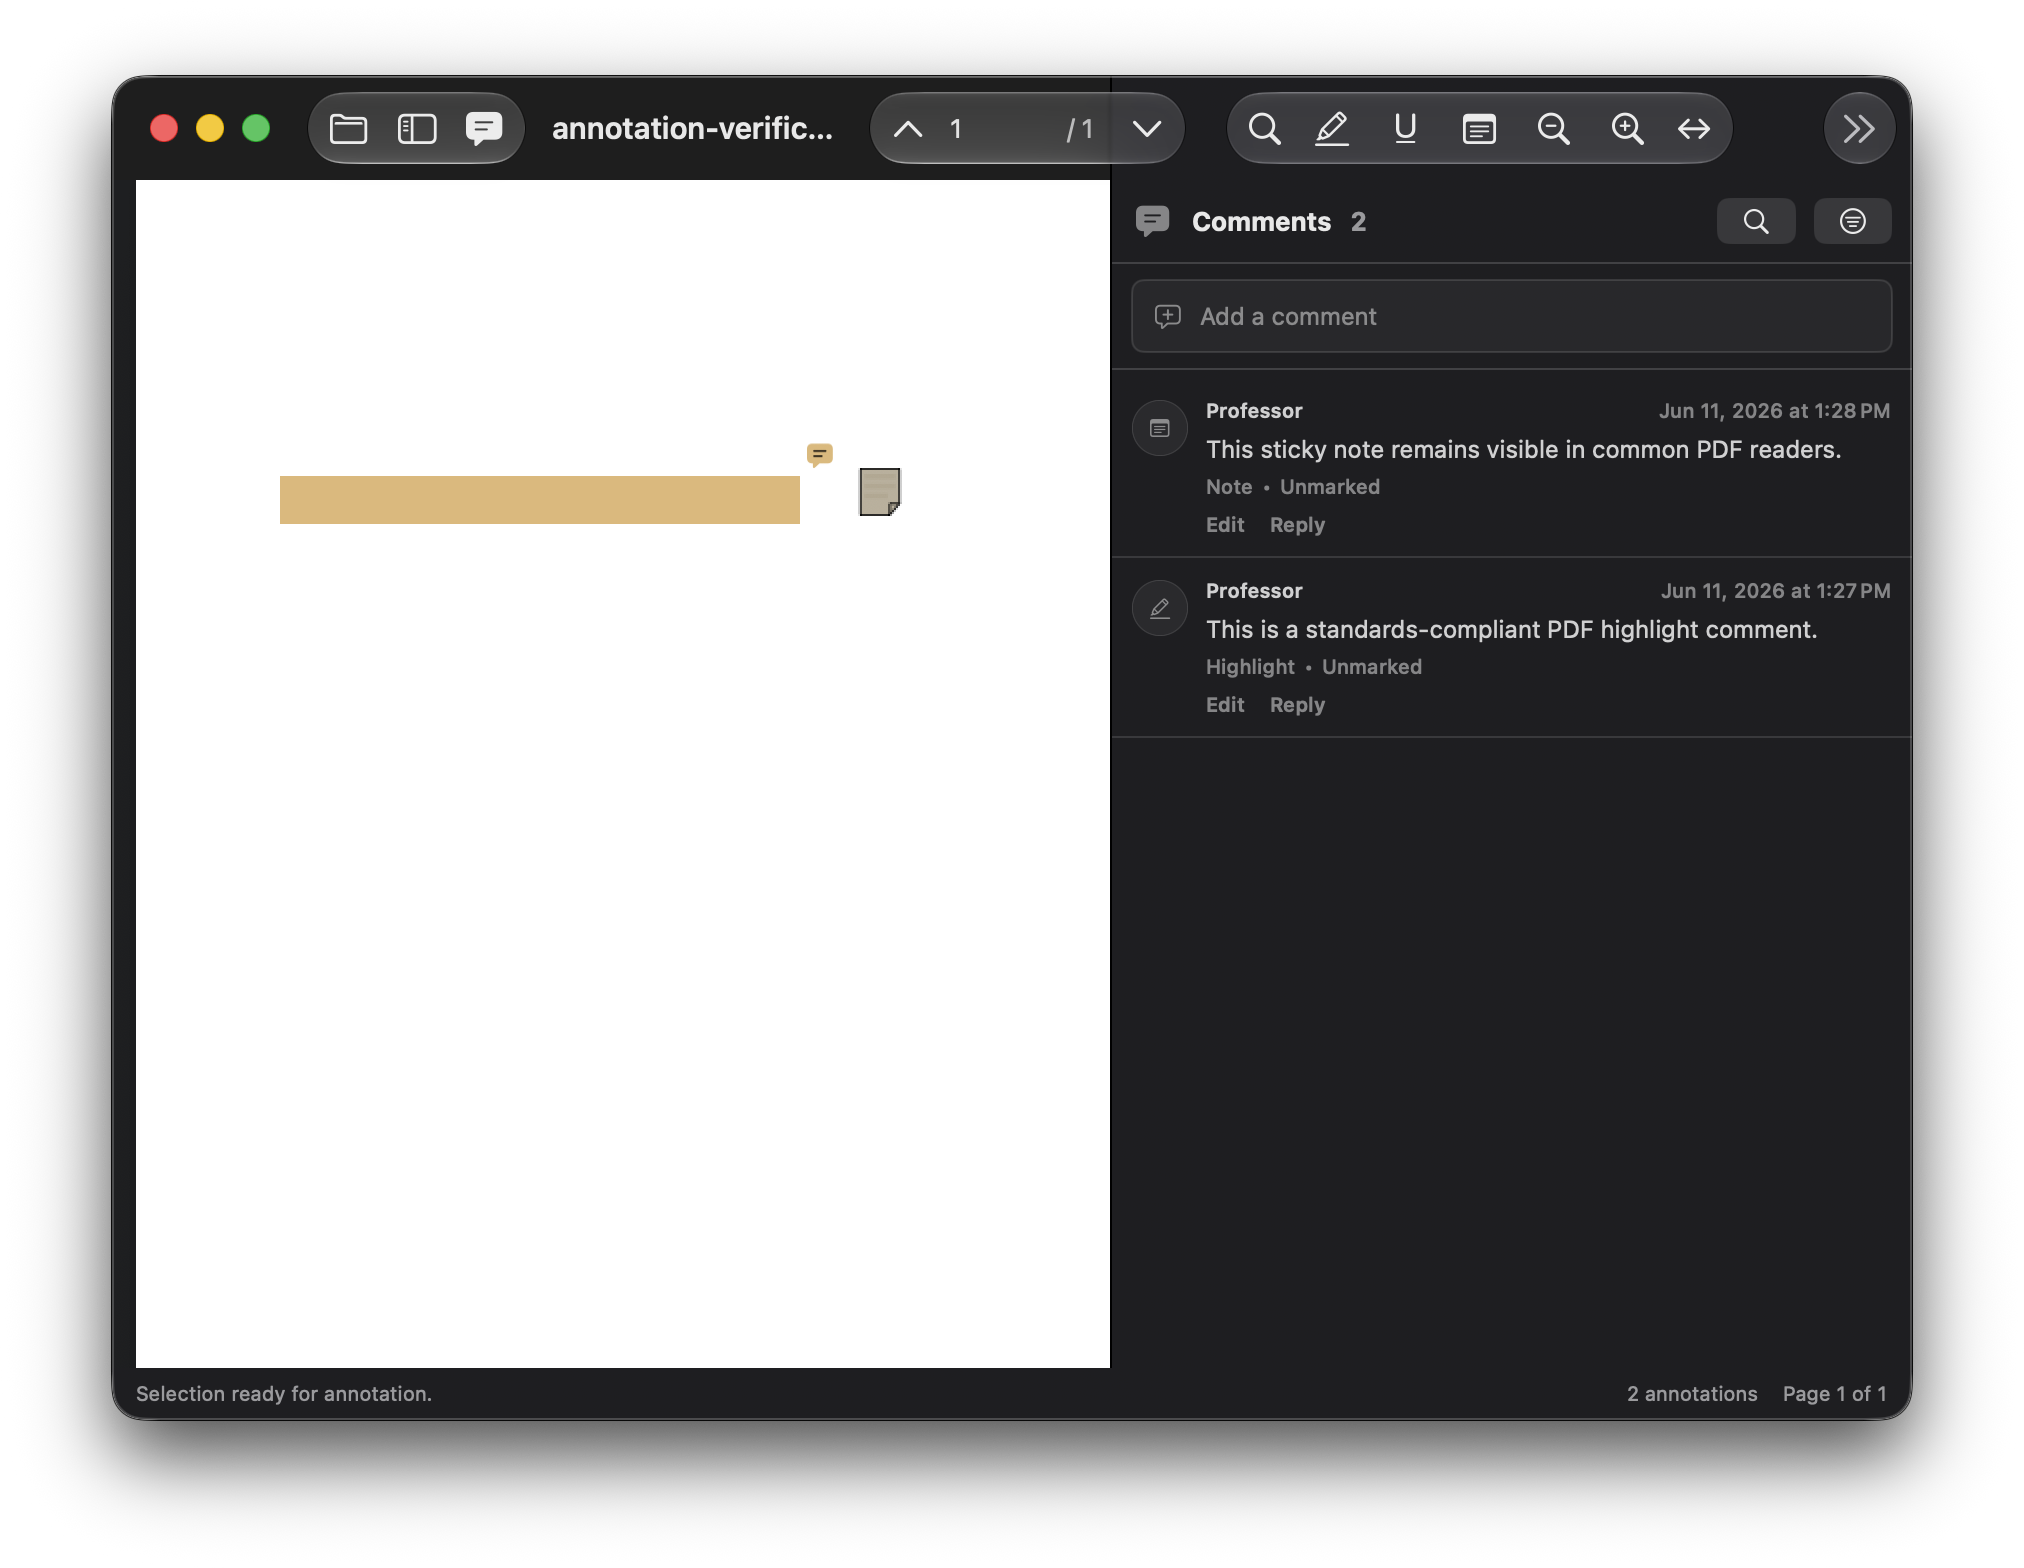The height and width of the screenshot is (1568, 2024).
Task: Click the sticky note icon on the page
Action: pyautogui.click(x=880, y=492)
